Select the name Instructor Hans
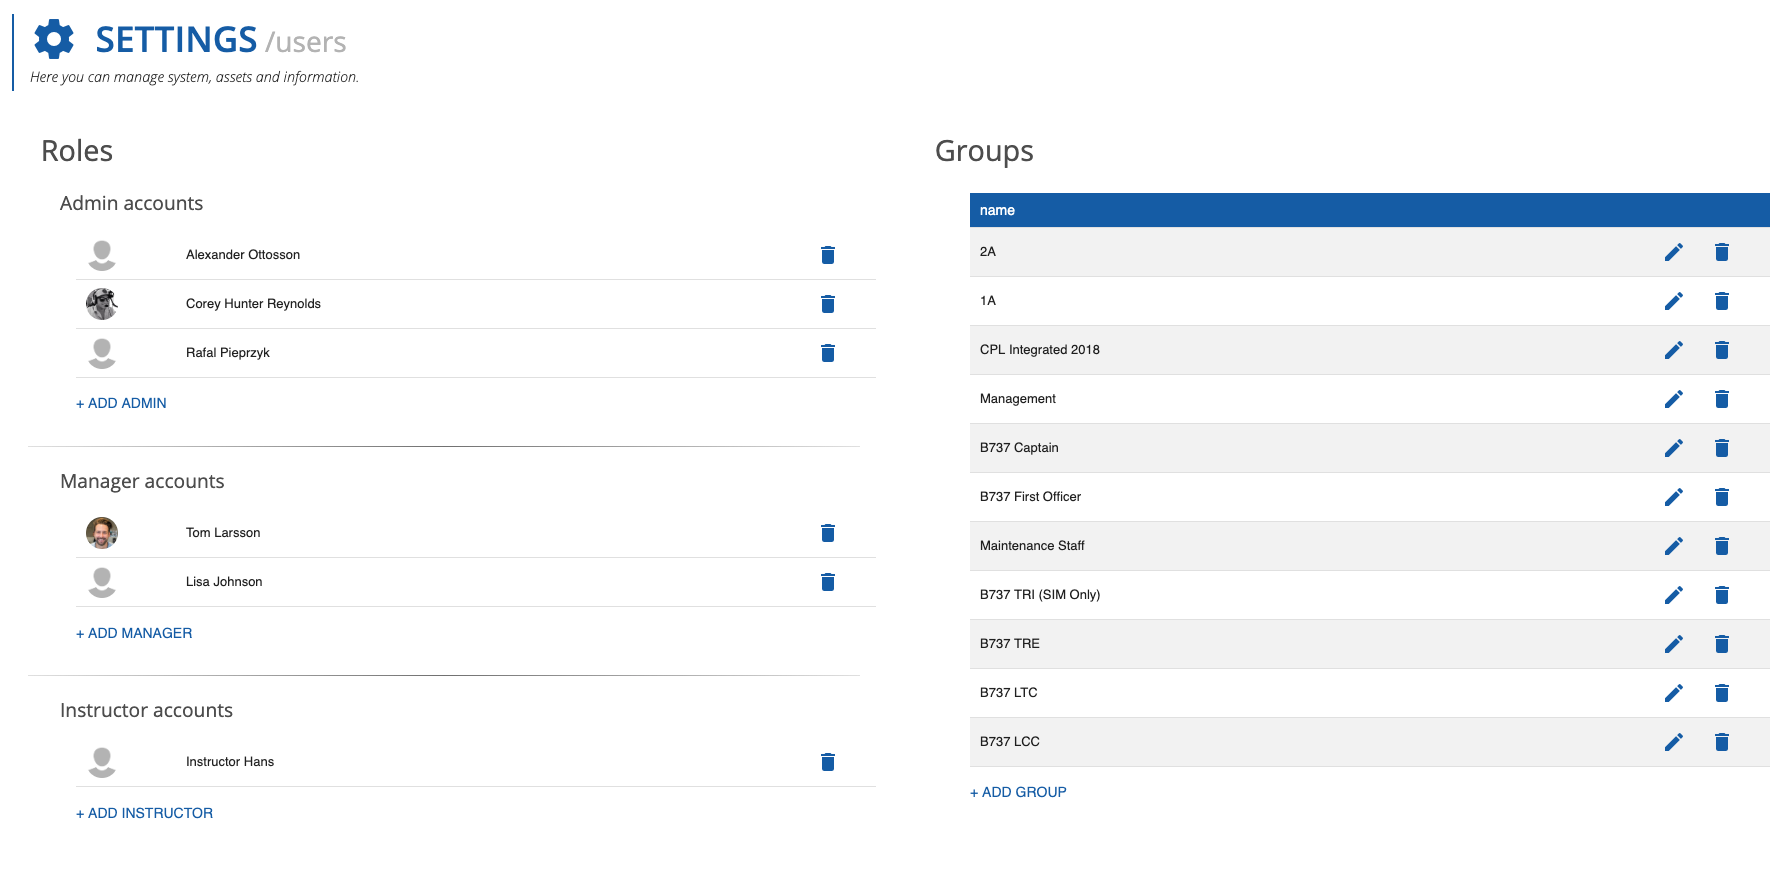Image resolution: width=1781 pixels, height=873 pixels. (x=230, y=762)
